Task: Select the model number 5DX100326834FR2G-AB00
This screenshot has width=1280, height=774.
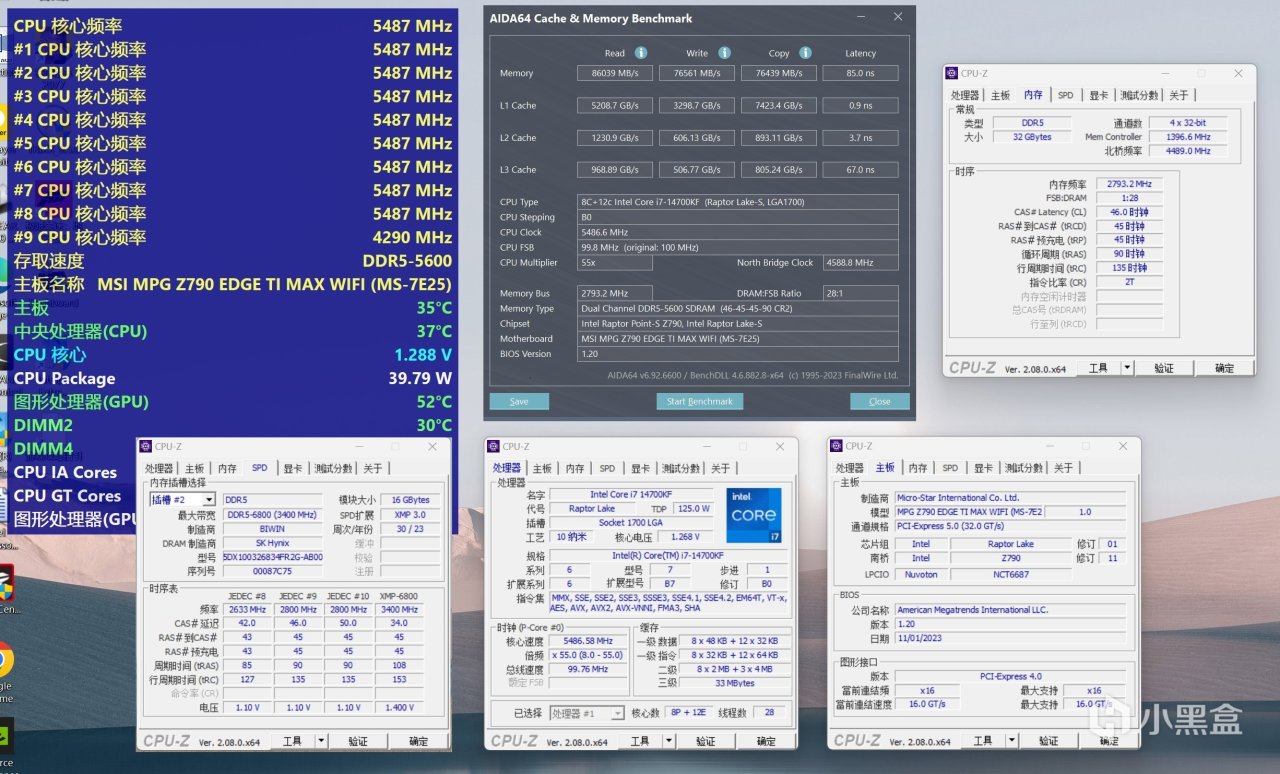Action: pos(273,558)
